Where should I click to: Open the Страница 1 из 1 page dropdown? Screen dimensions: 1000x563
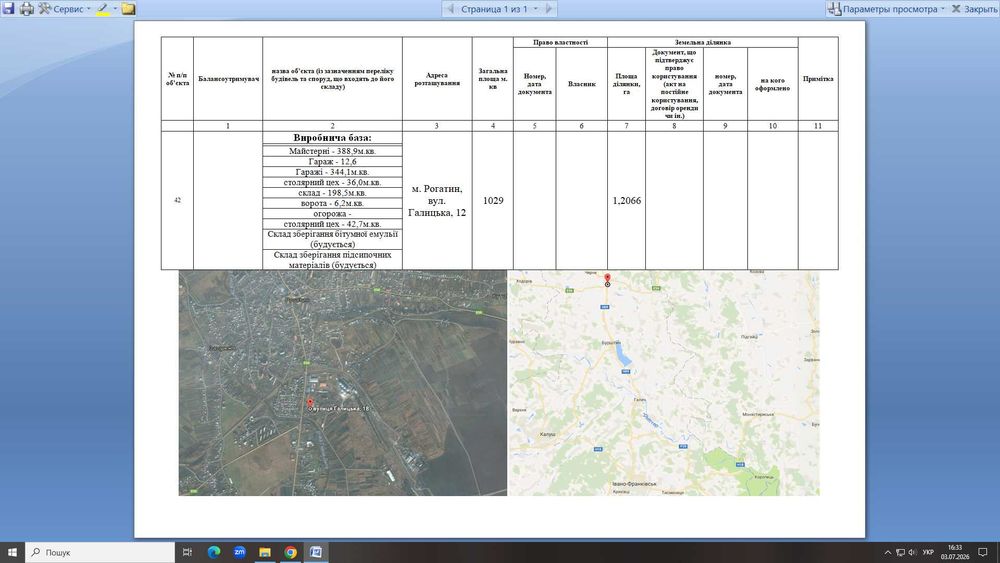(499, 9)
